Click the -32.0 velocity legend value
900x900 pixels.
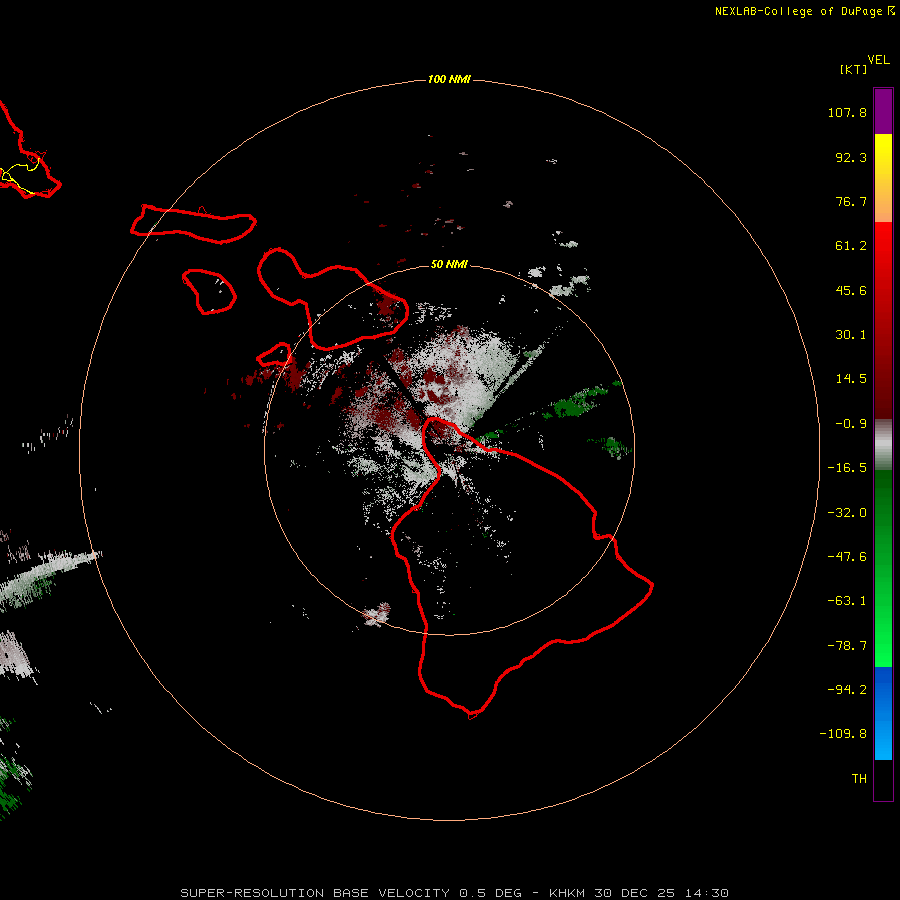pyautogui.click(x=847, y=513)
